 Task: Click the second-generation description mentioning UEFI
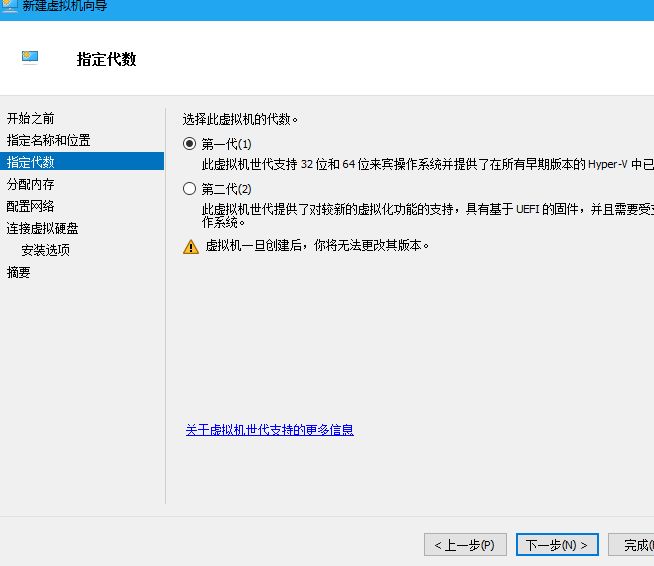coord(428,215)
